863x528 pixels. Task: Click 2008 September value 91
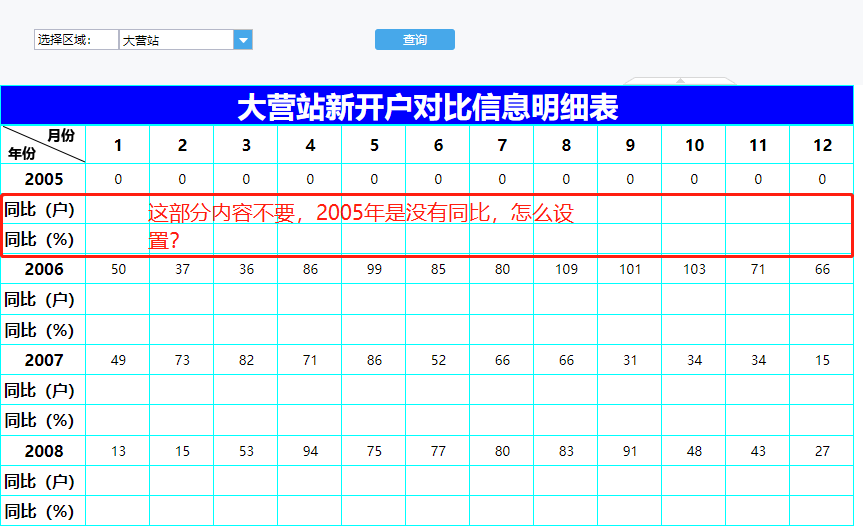pyautogui.click(x=630, y=451)
